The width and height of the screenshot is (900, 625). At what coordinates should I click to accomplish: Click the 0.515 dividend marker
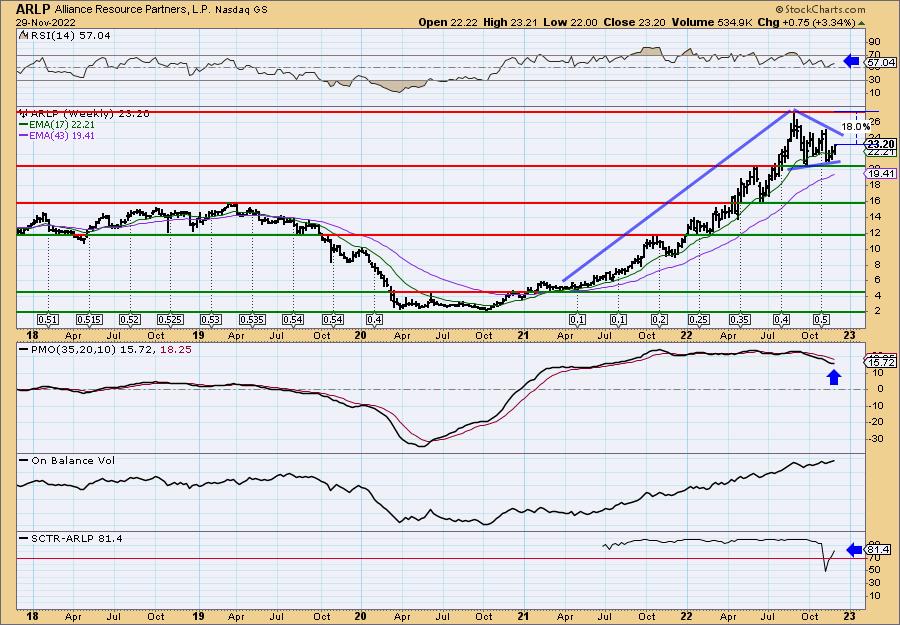click(89, 320)
